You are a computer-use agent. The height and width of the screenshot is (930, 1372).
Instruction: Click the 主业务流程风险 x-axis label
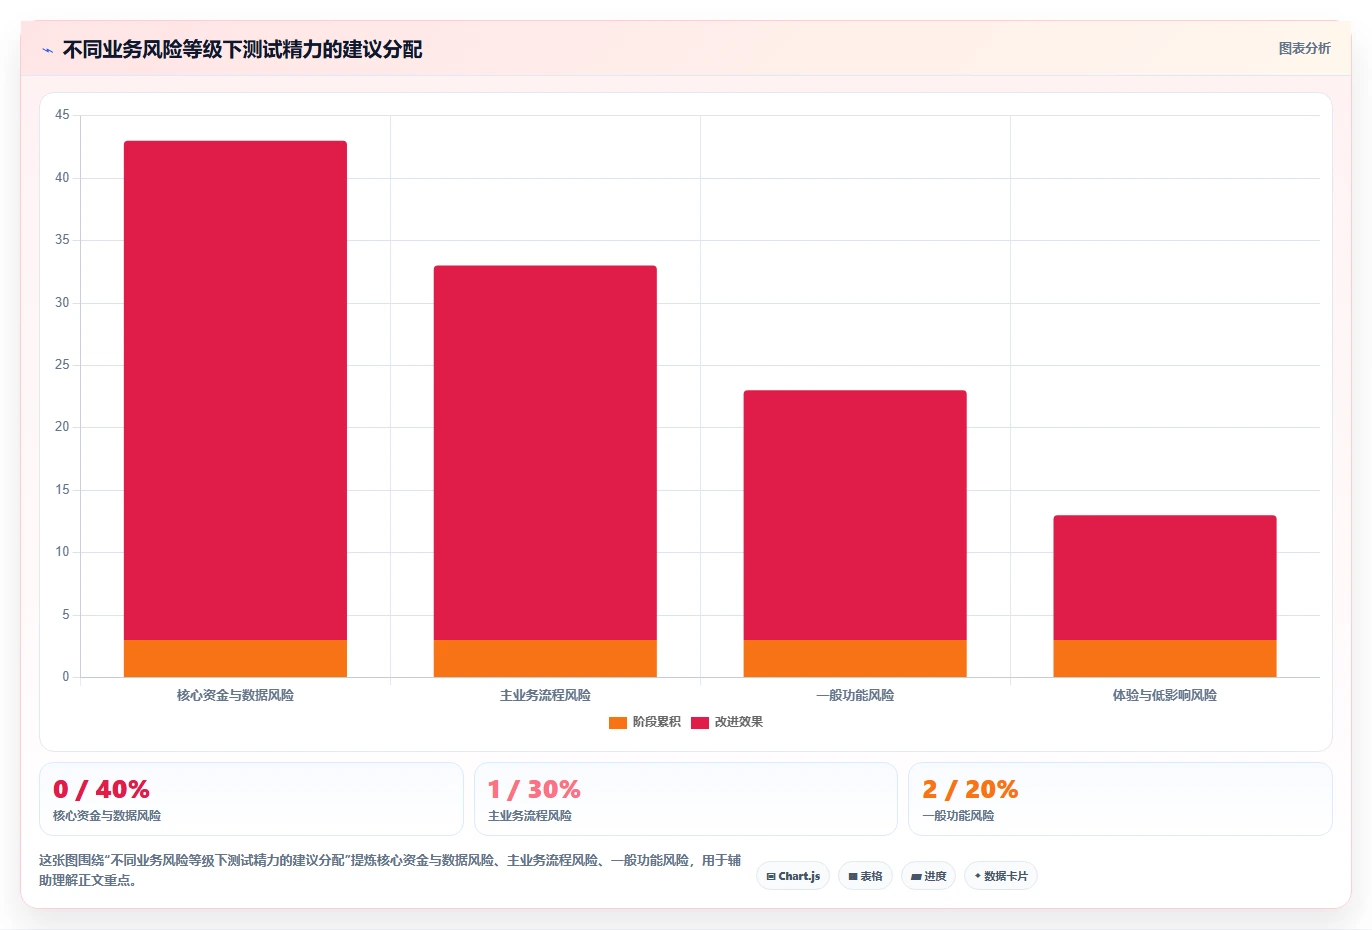coord(545,695)
